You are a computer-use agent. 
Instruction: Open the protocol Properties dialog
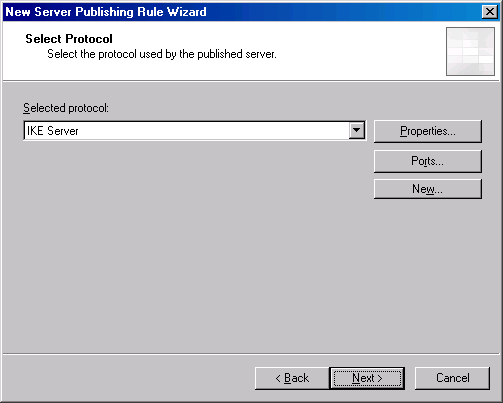point(428,131)
